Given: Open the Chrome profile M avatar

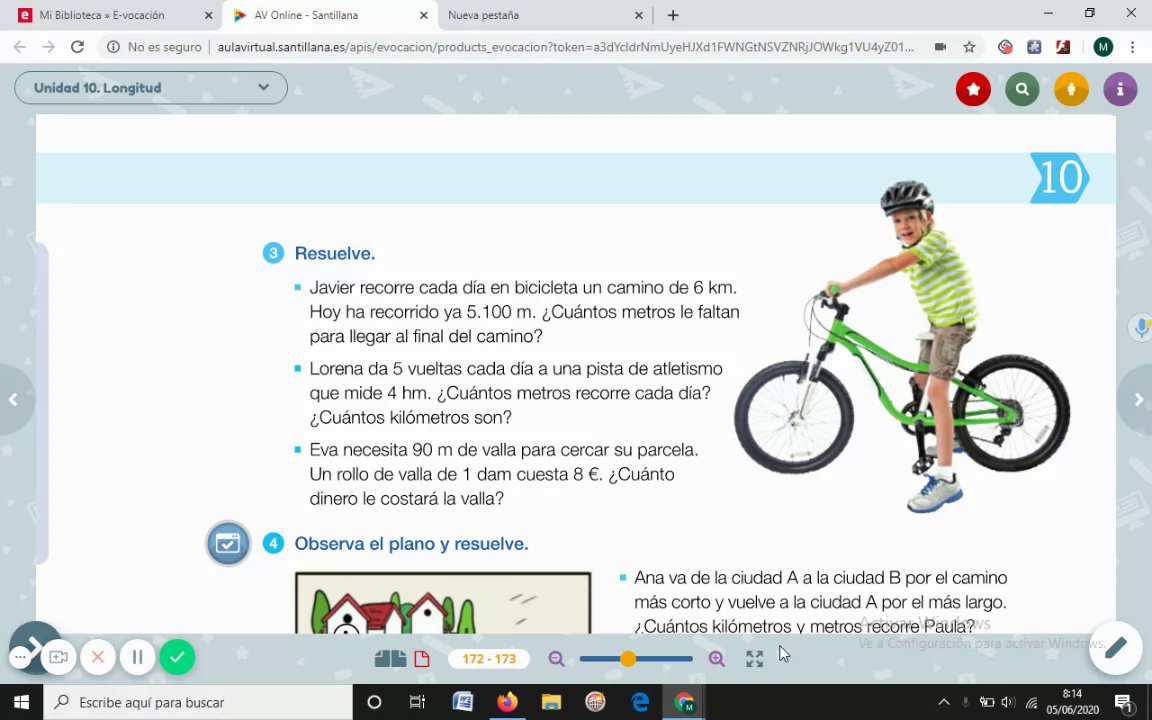Looking at the screenshot, I should [x=1103, y=47].
